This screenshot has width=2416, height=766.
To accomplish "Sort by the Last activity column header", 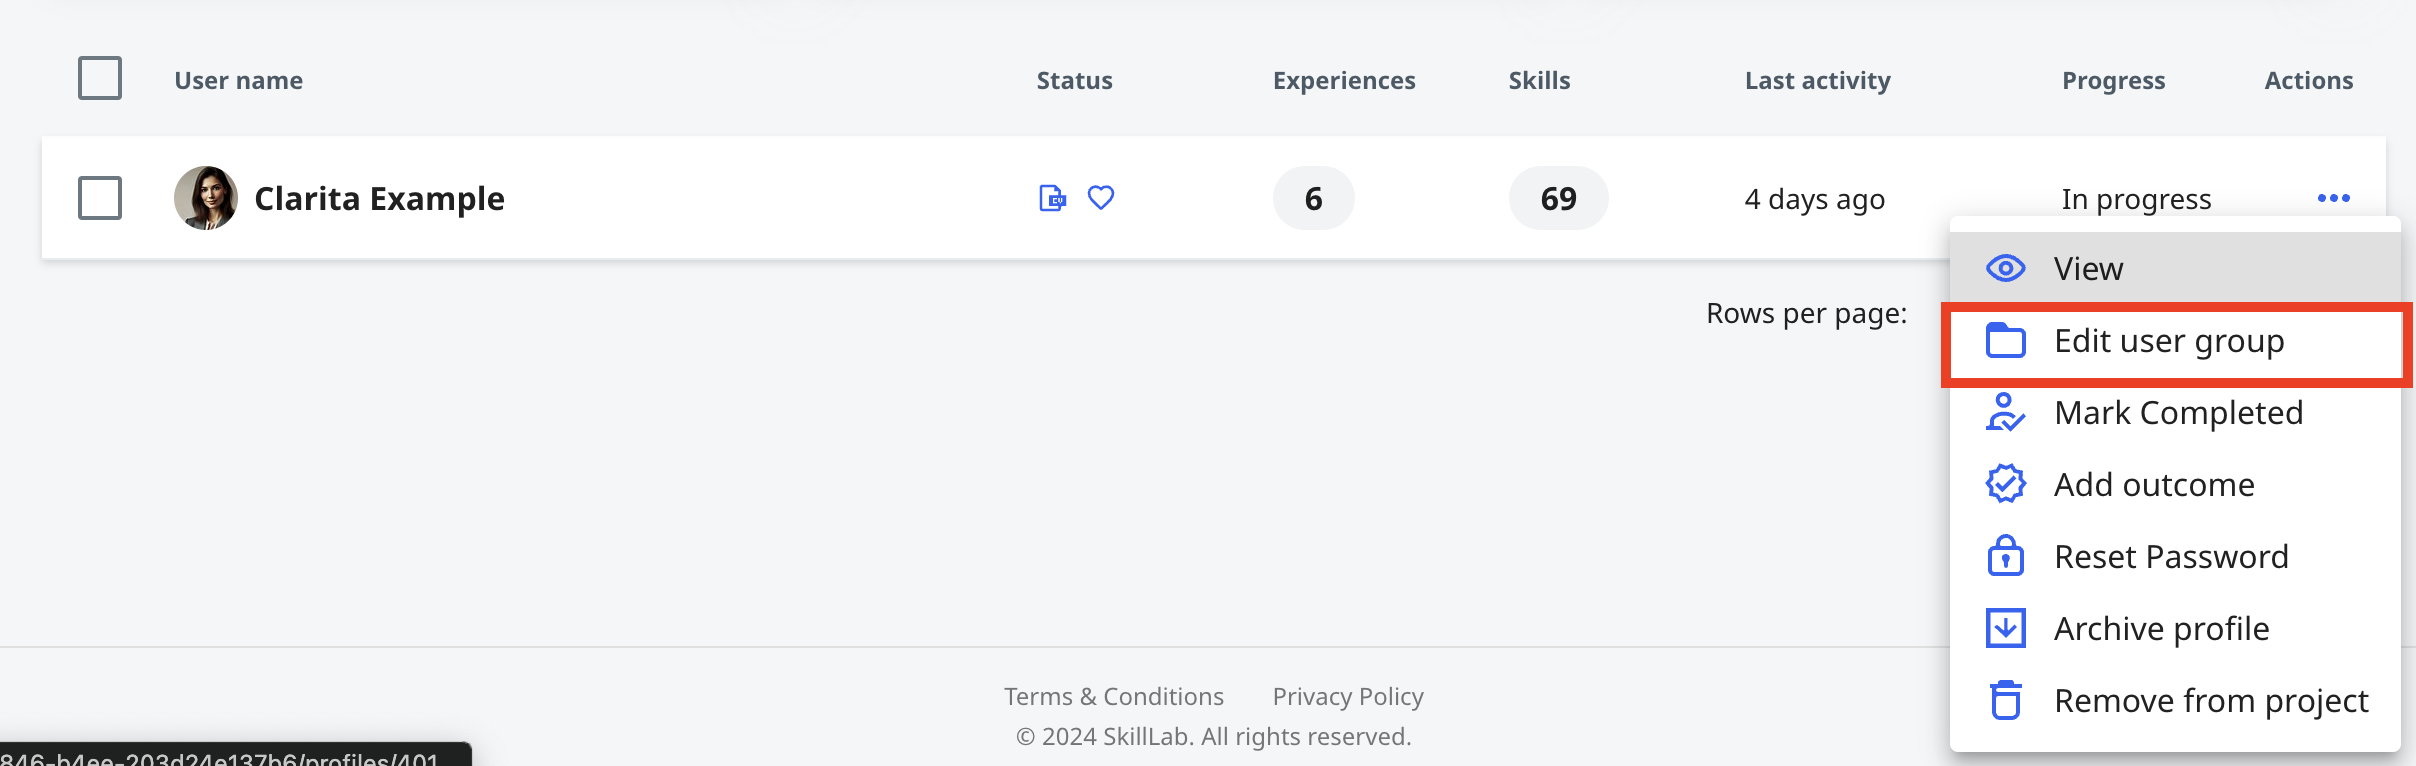I will (1817, 80).
